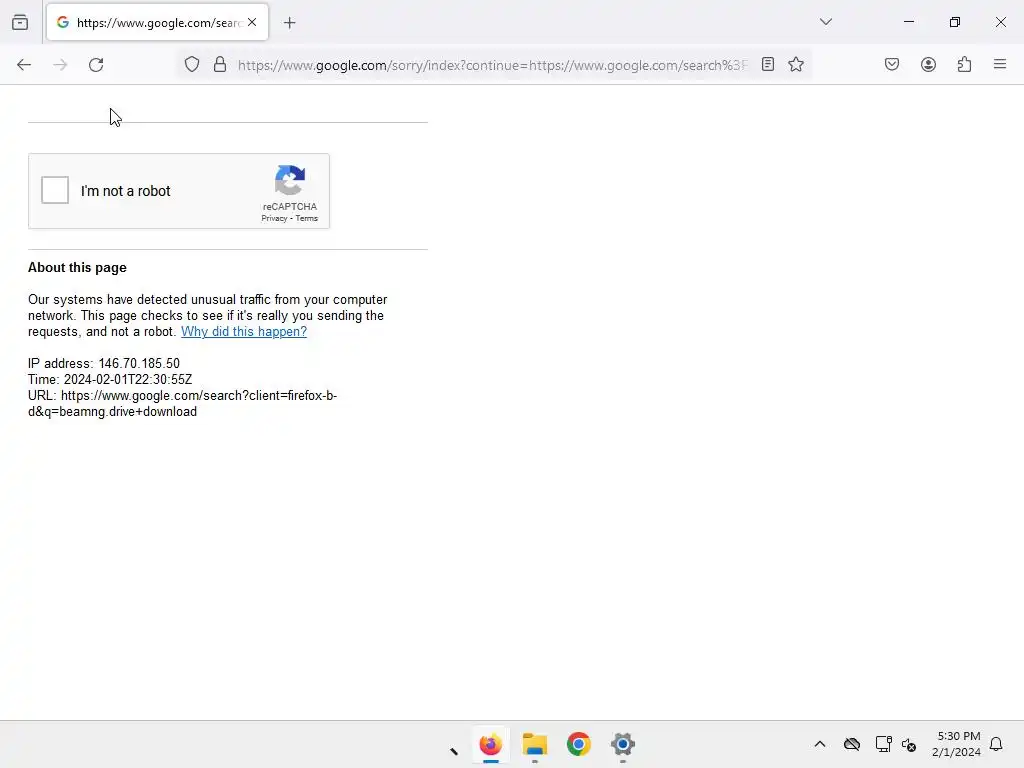Open the extensions panel
The height and width of the screenshot is (768, 1024).
click(964, 64)
